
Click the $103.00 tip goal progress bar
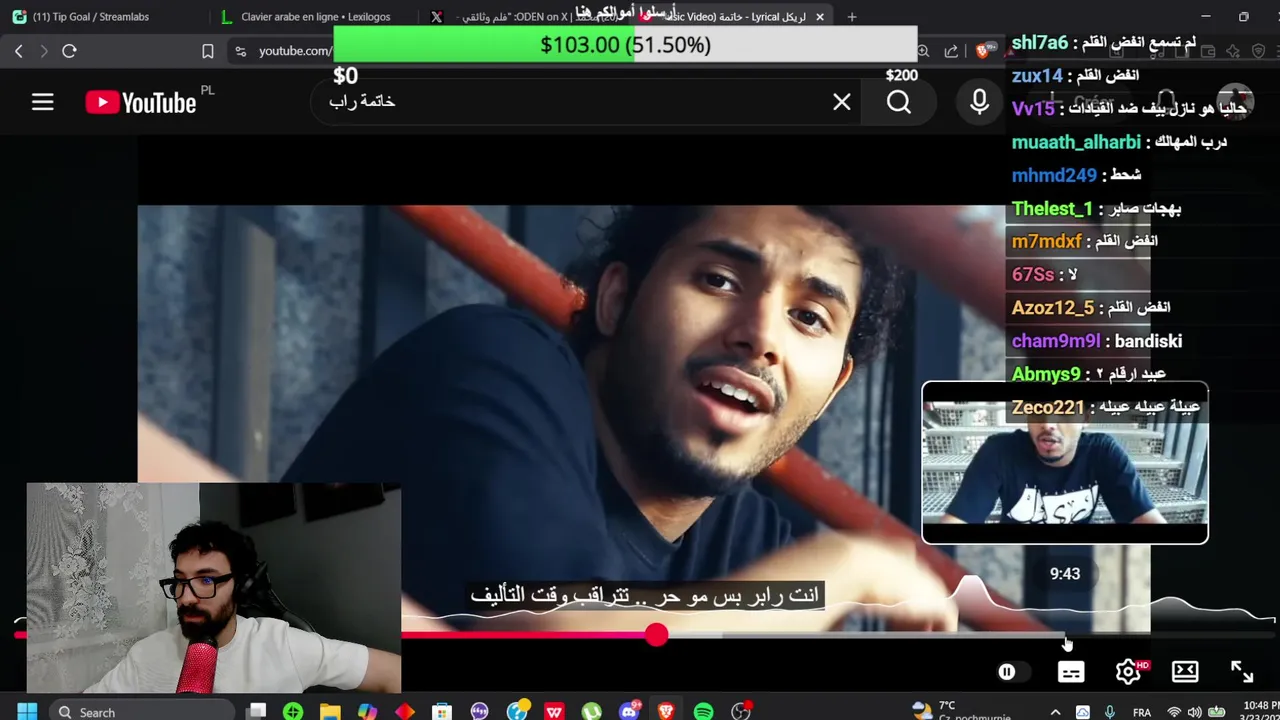(625, 45)
